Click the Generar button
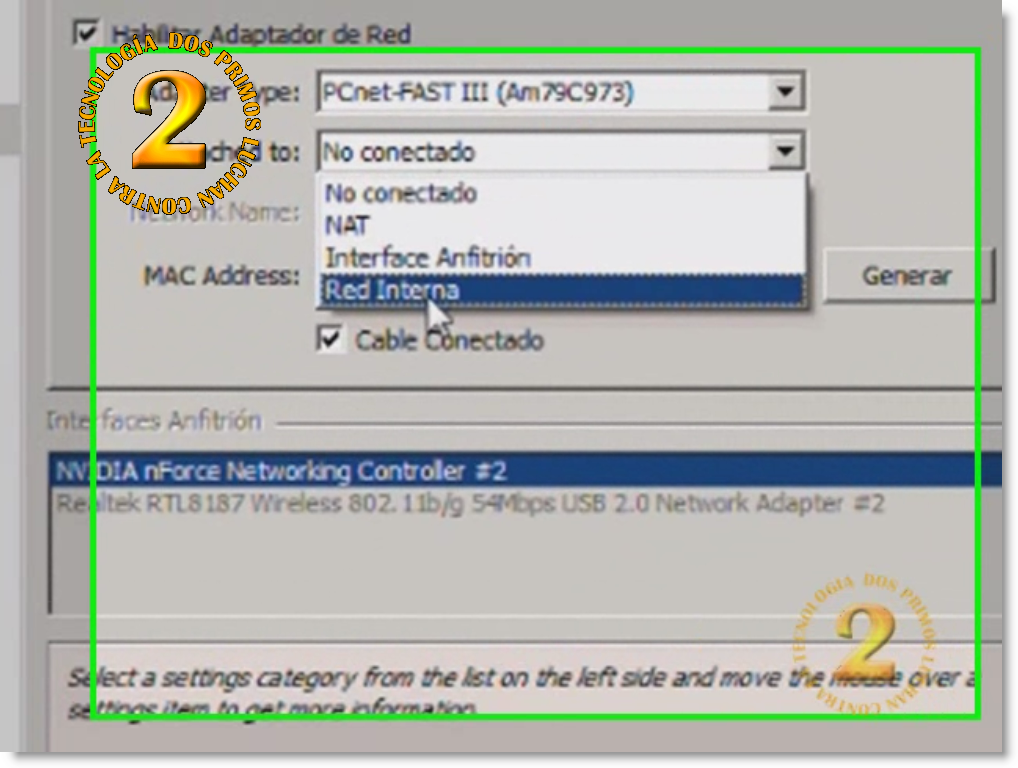 click(907, 276)
